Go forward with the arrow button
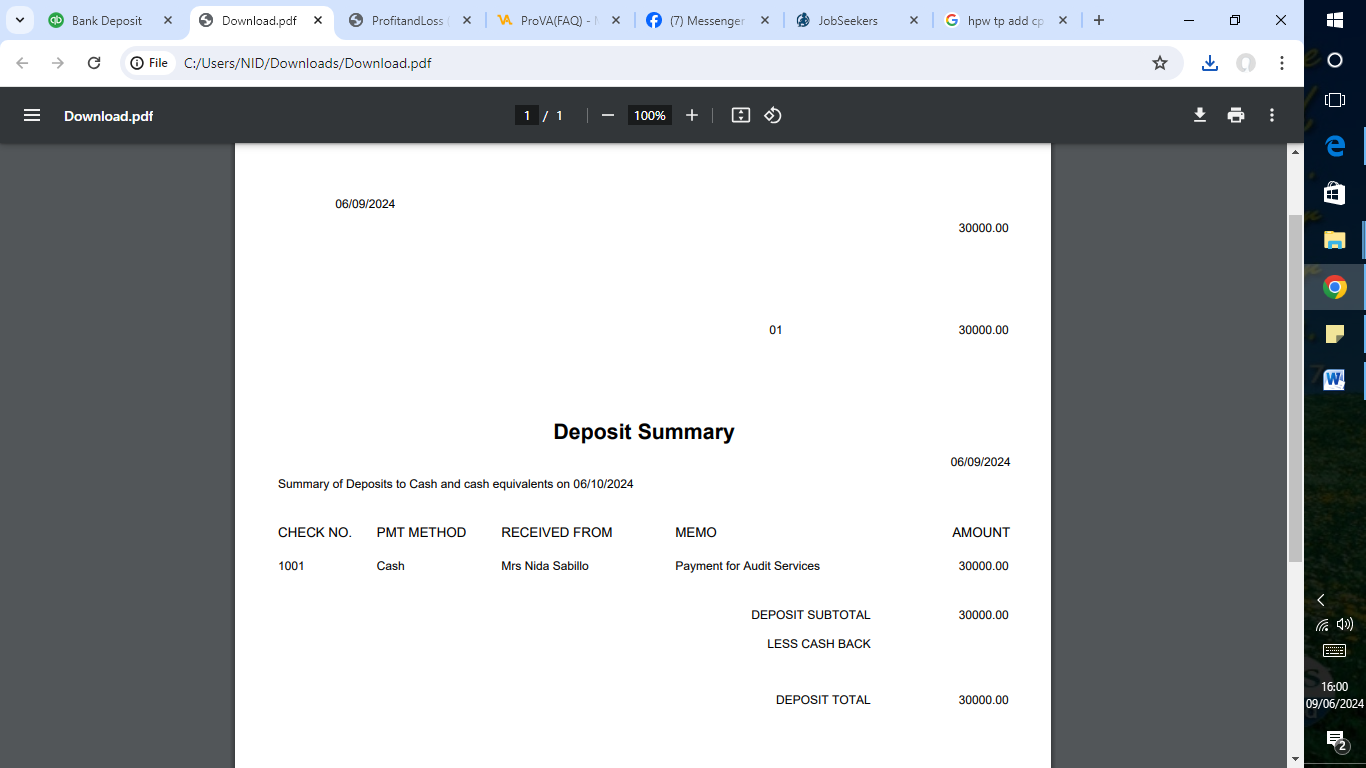 click(58, 63)
